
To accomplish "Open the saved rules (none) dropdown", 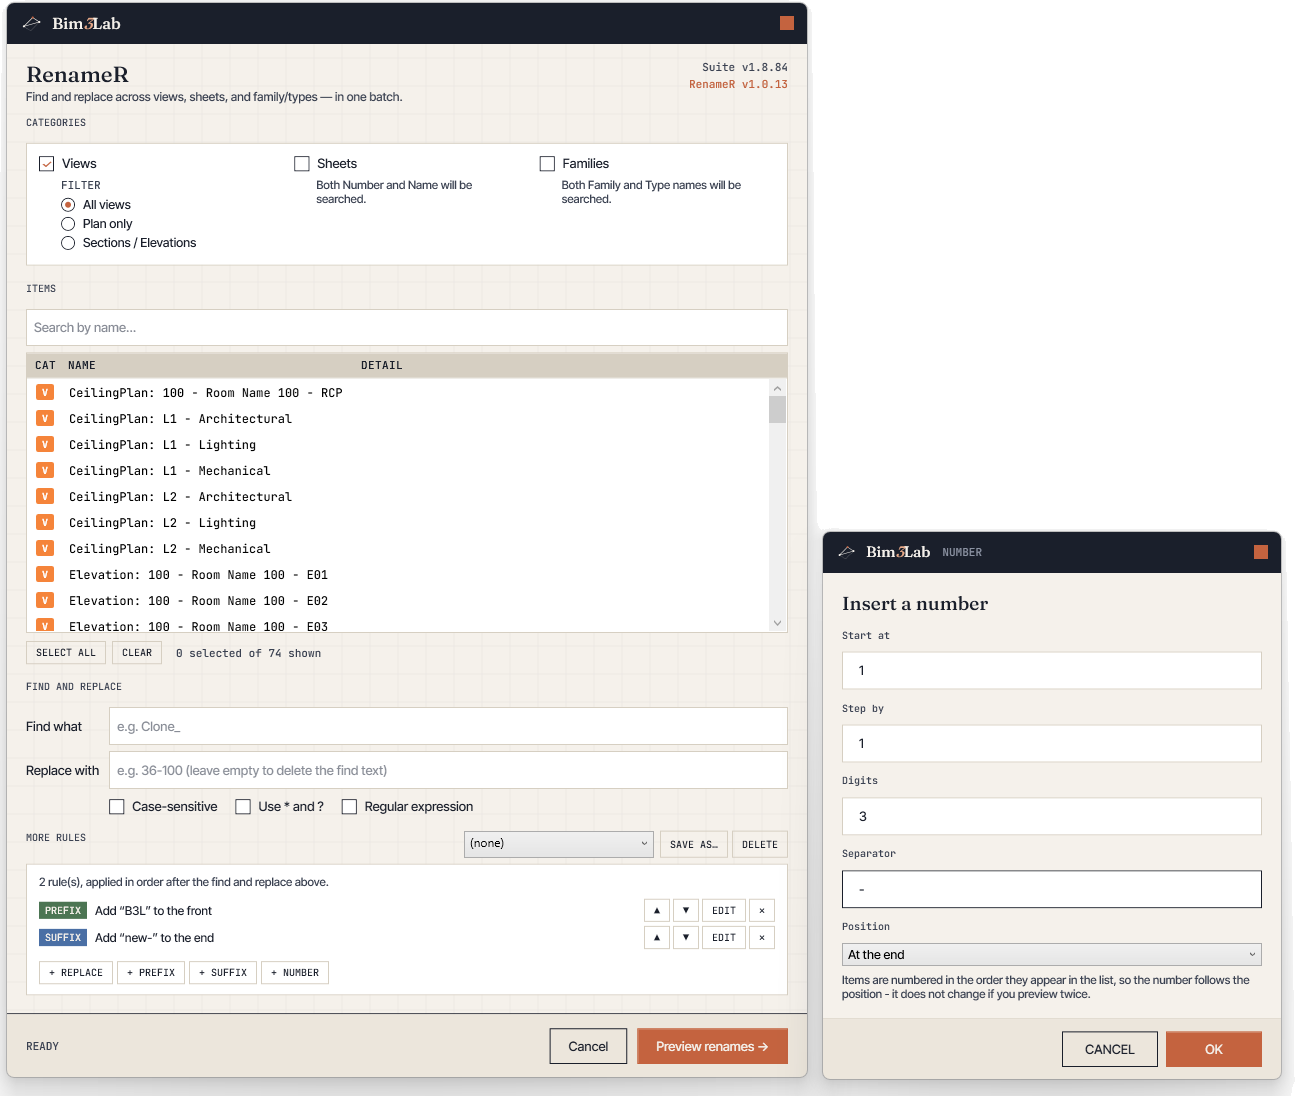I will (559, 844).
